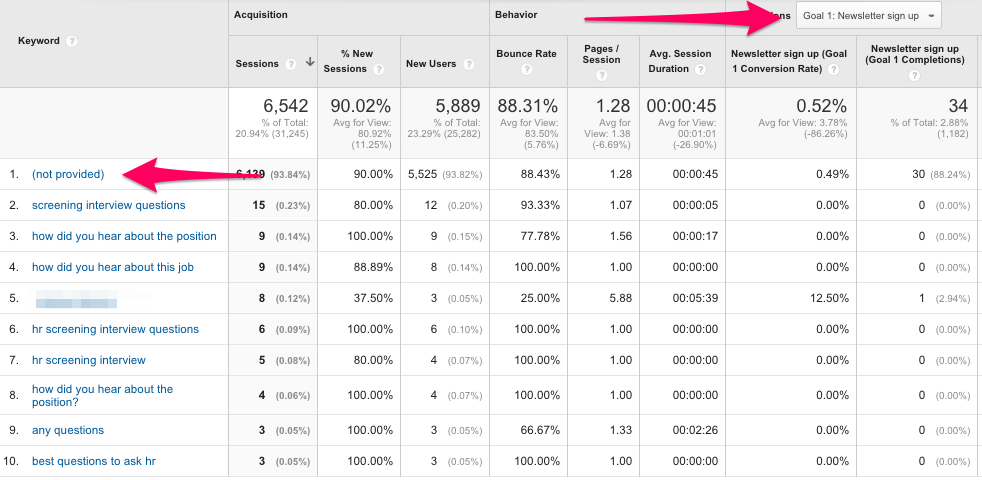The width and height of the screenshot is (982, 480).
Task: Open the Goal 1: Newsletter sign up dropdown
Action: [869, 16]
